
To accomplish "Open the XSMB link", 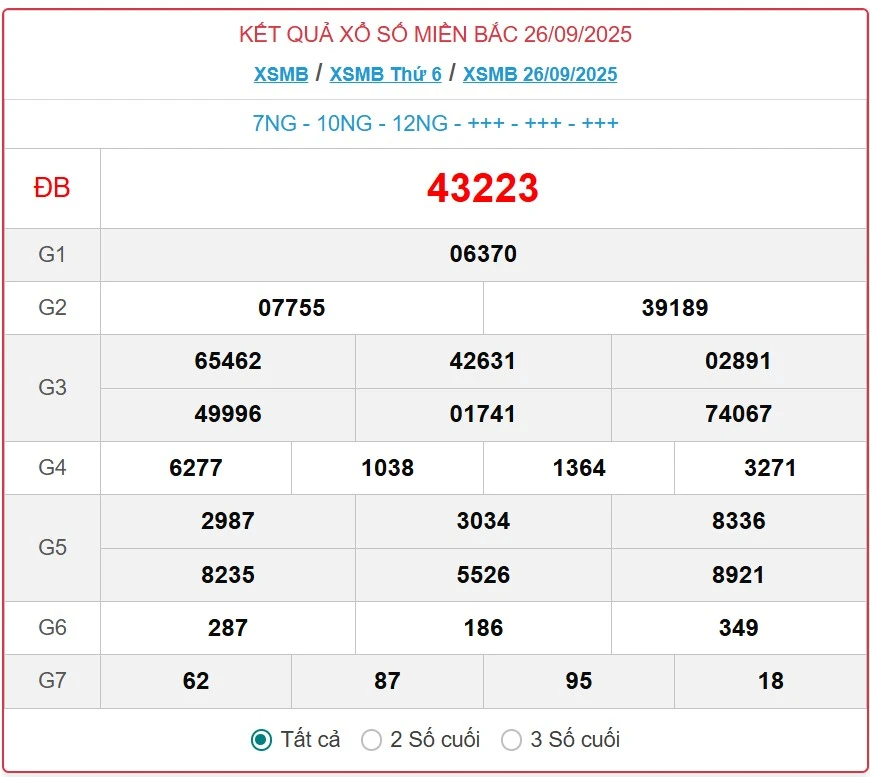I will pos(280,74).
